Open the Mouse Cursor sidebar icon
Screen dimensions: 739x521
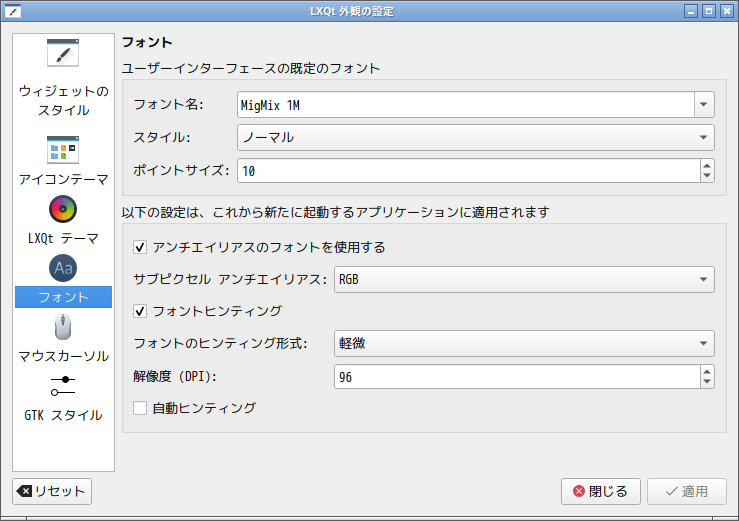click(x=63, y=327)
